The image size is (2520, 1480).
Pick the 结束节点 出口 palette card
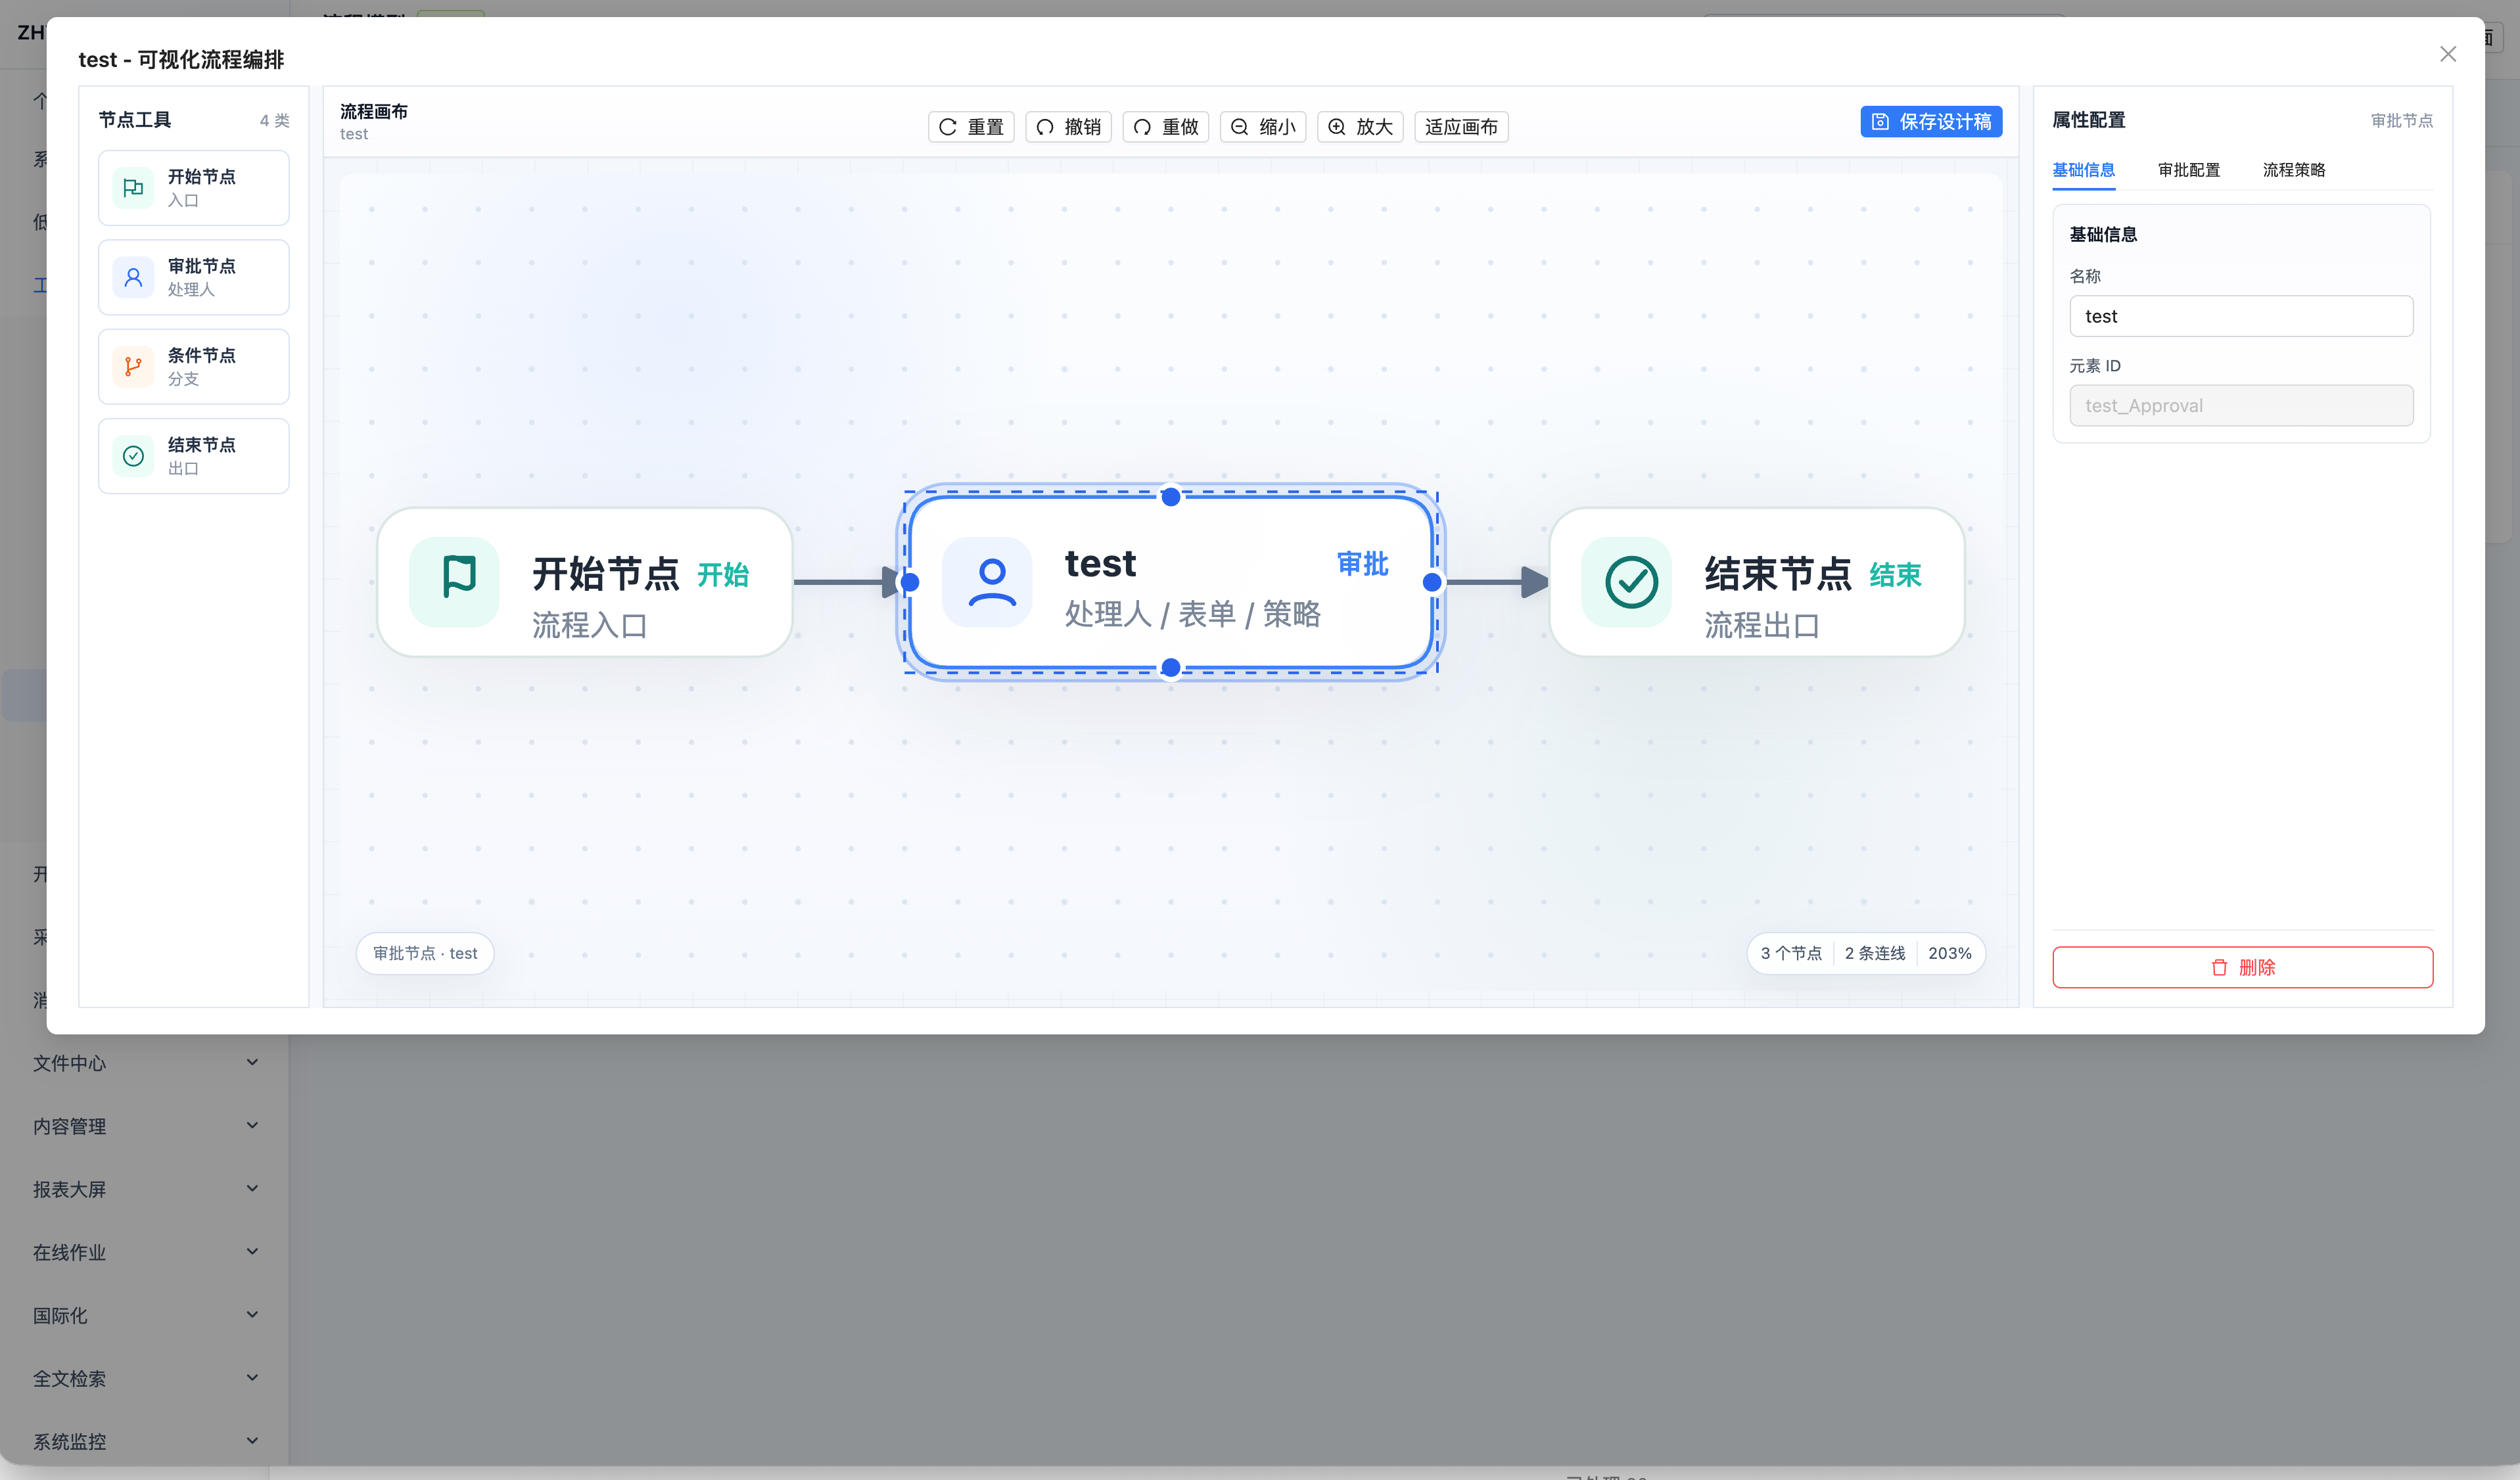tap(194, 456)
